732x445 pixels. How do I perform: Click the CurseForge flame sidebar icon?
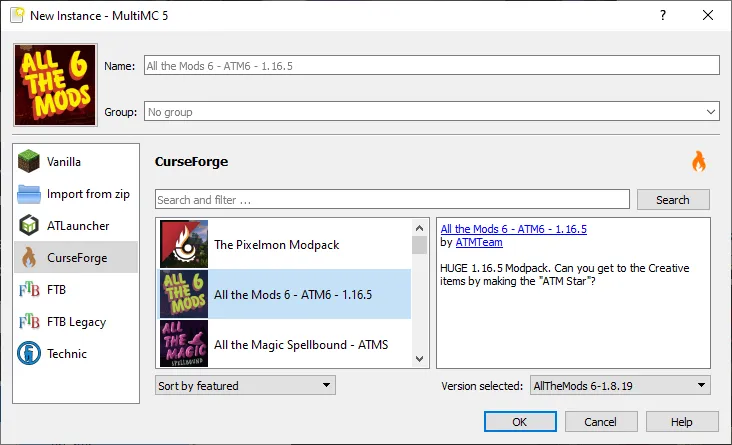click(29, 257)
